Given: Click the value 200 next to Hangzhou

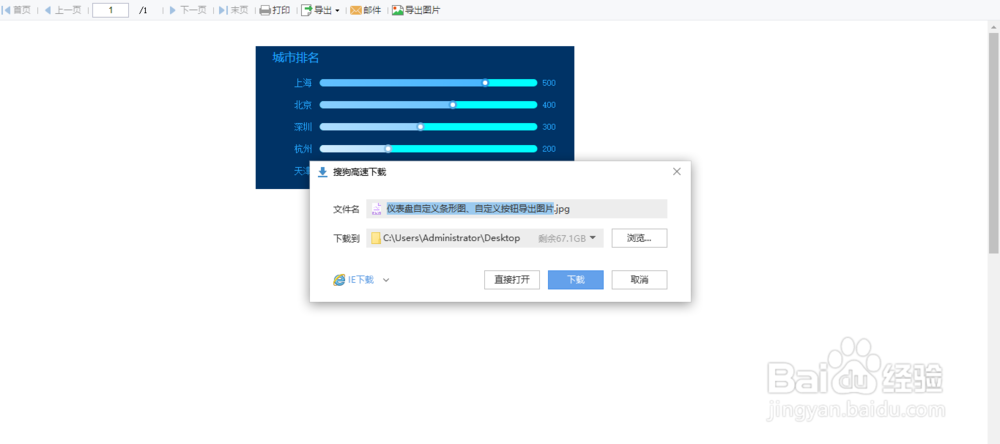Looking at the screenshot, I should tap(549, 149).
